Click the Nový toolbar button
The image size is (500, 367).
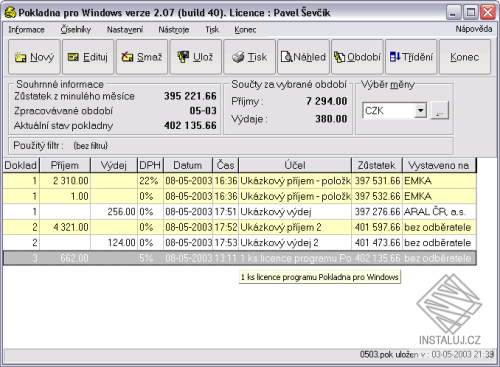click(34, 57)
